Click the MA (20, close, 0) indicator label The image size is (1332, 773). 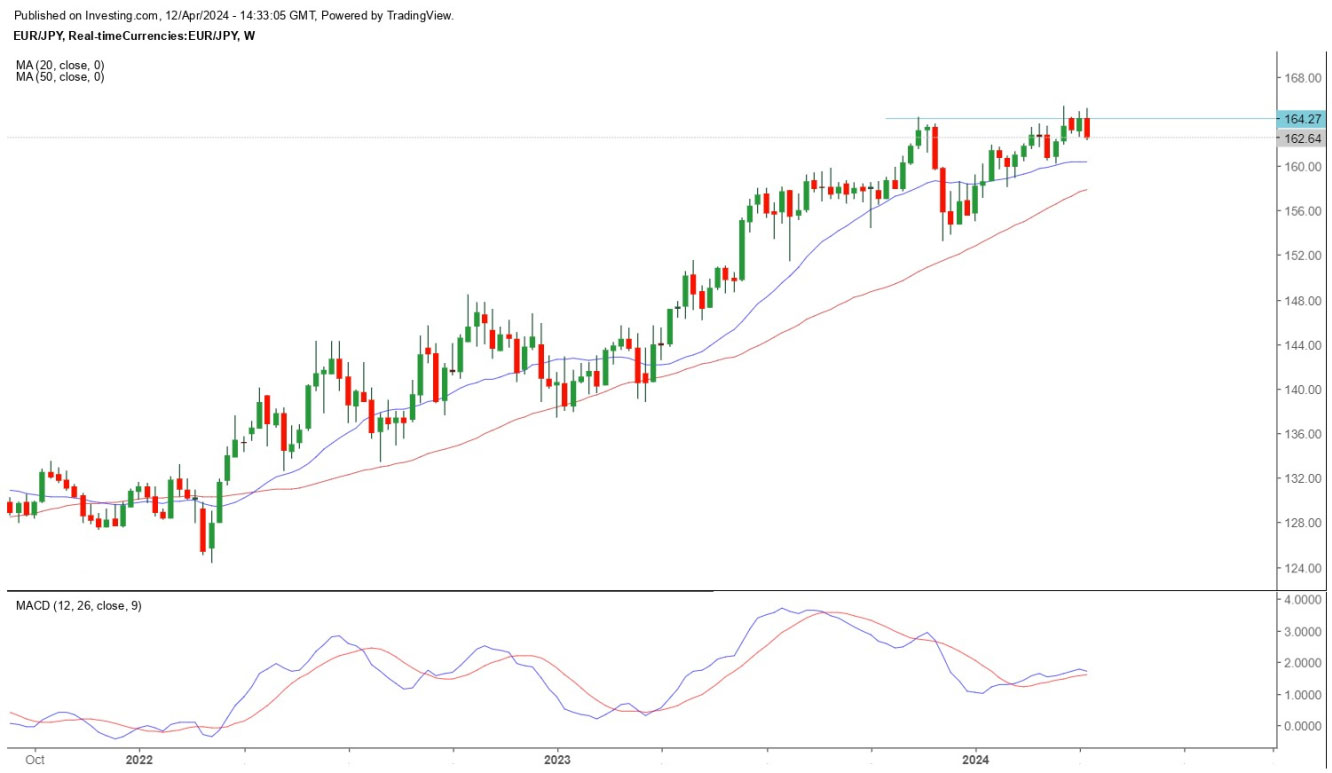(60, 65)
